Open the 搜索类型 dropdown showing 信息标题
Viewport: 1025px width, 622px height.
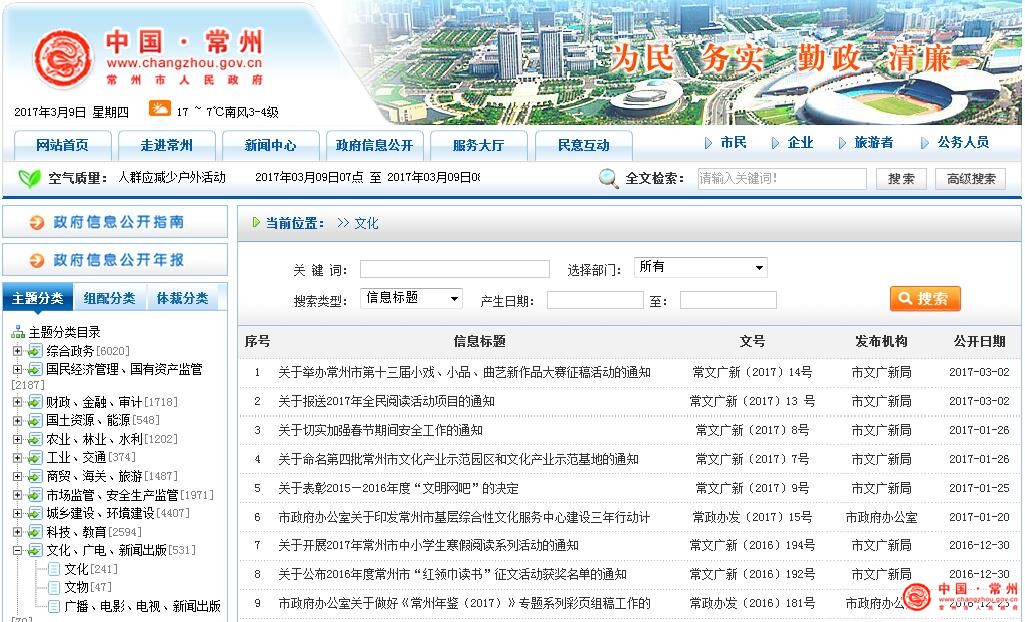(411, 298)
